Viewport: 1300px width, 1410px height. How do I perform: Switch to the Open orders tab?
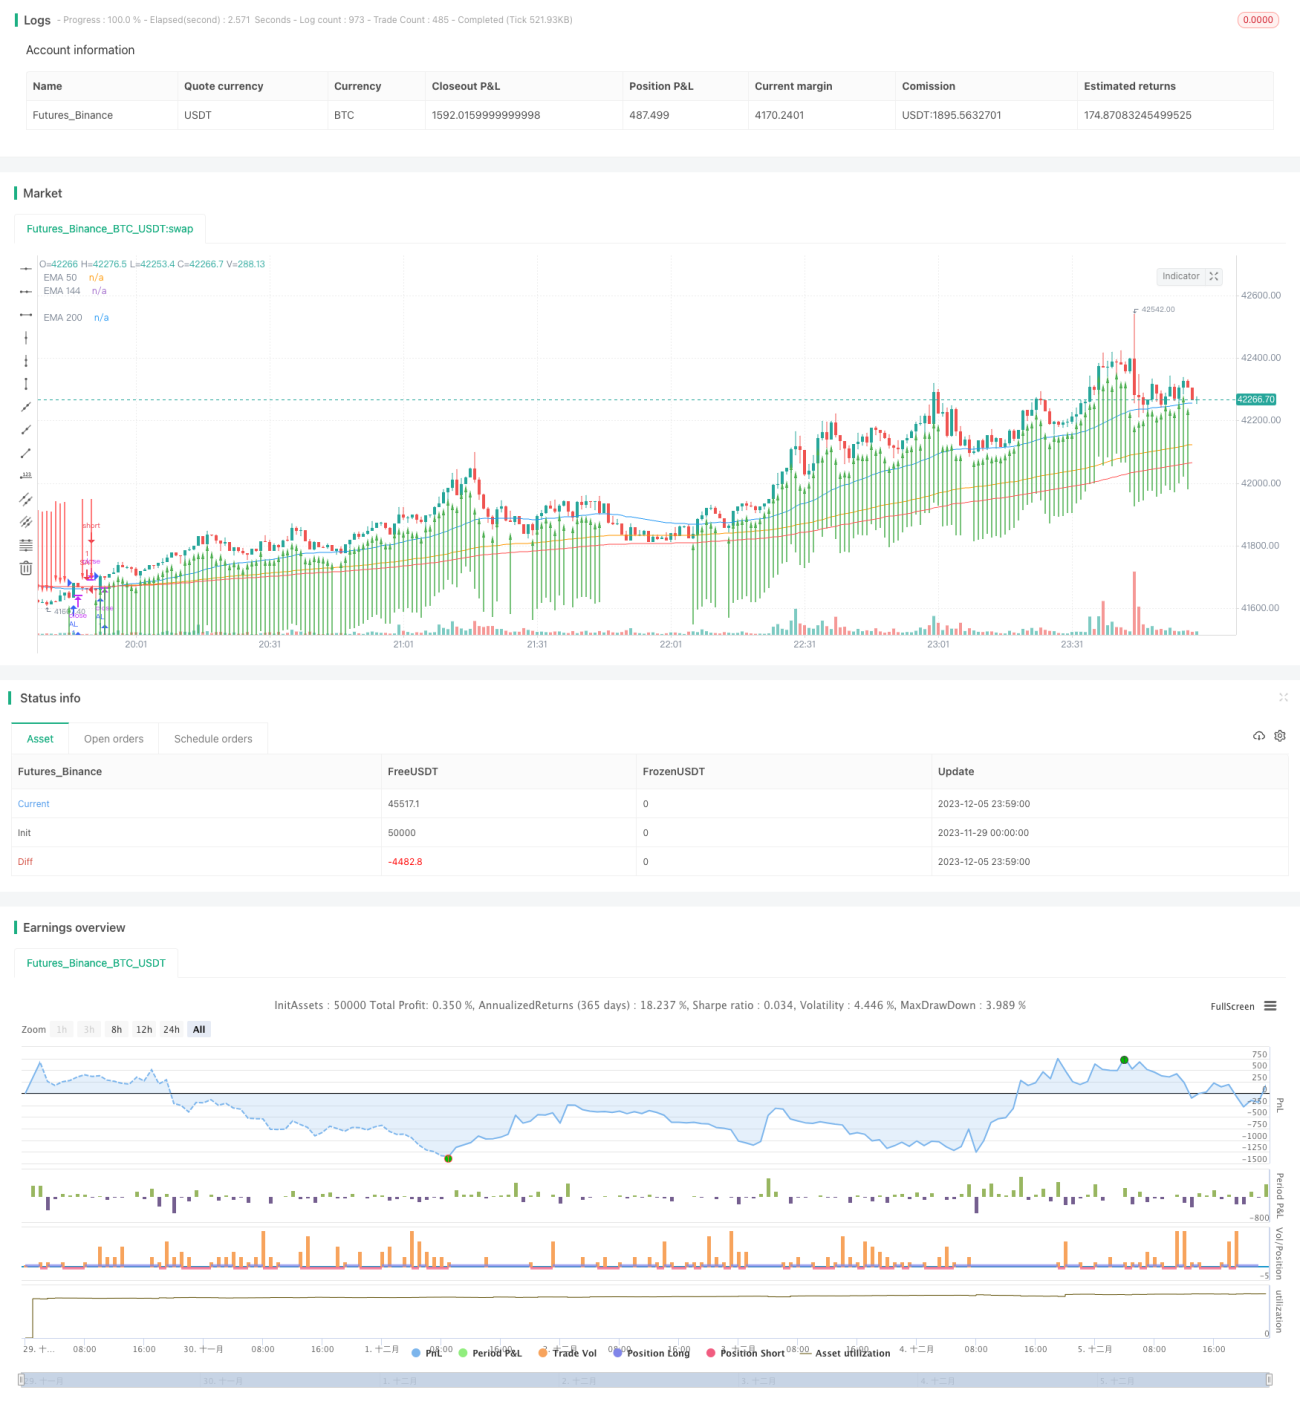[114, 739]
